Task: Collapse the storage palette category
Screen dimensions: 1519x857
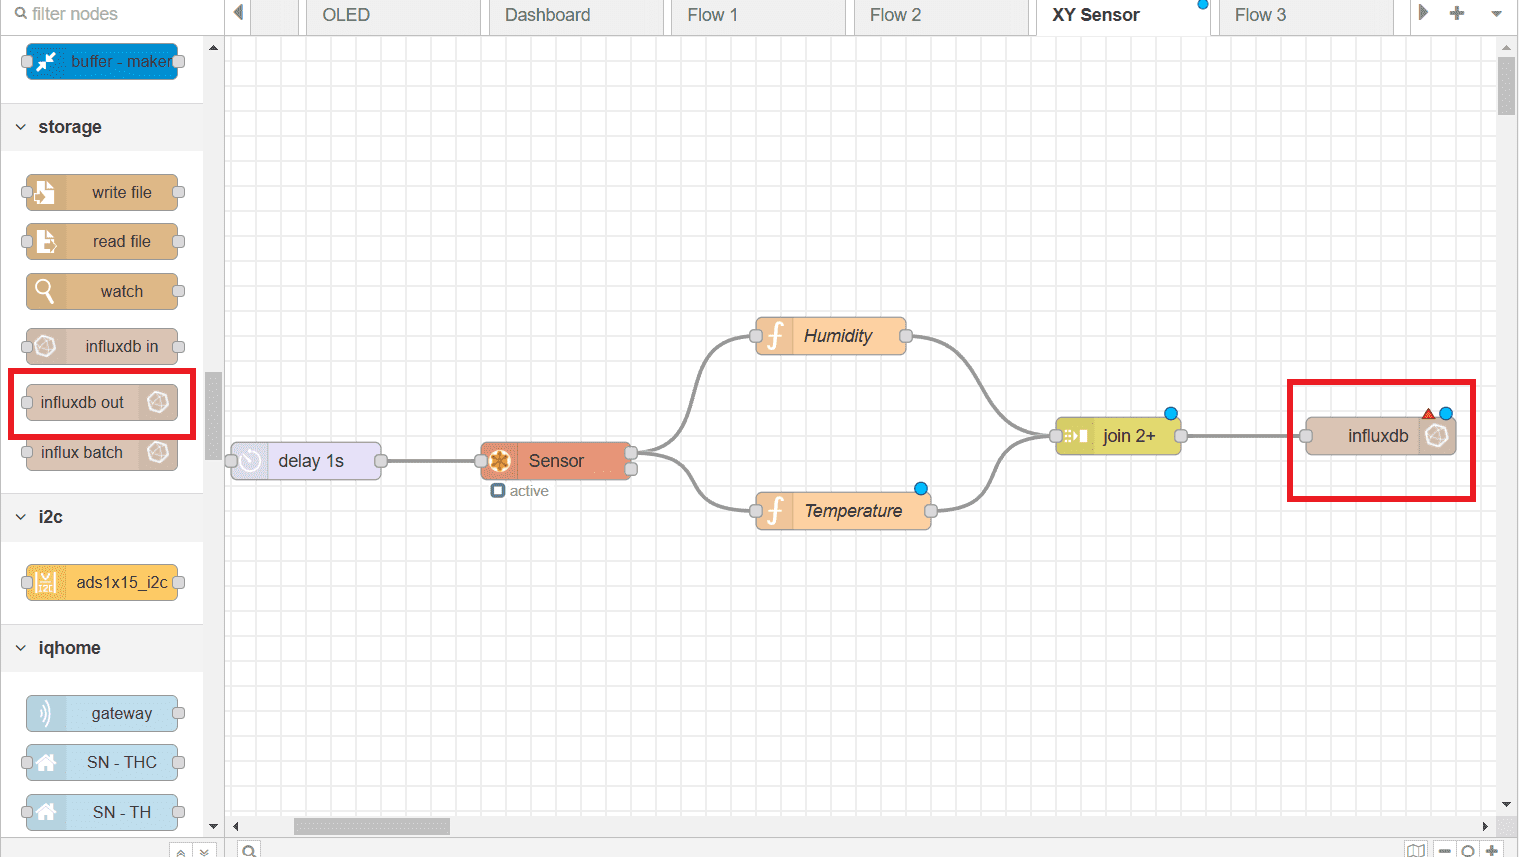Action: tap(21, 126)
